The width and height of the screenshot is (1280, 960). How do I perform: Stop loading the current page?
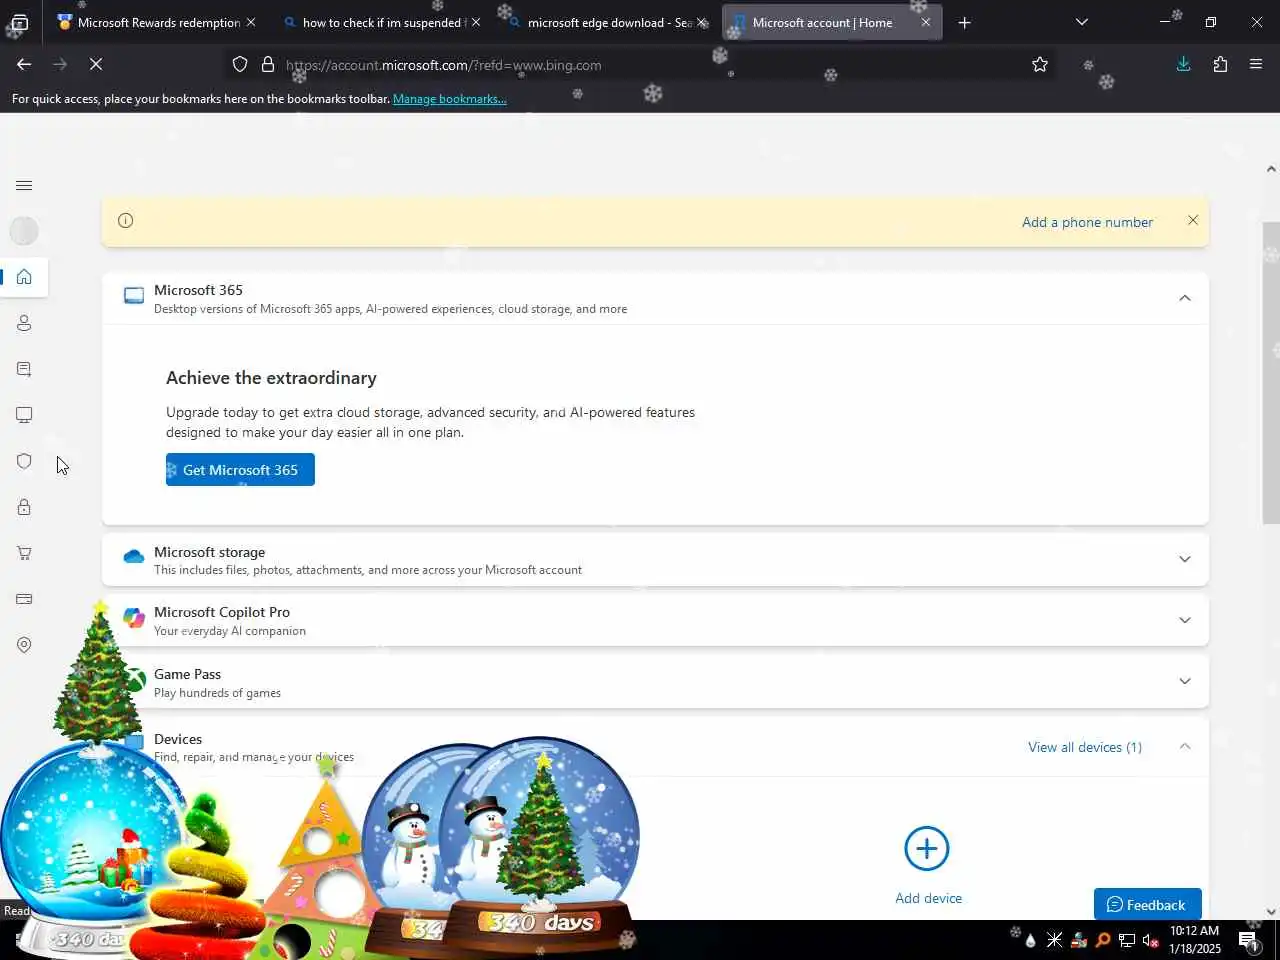tap(96, 64)
